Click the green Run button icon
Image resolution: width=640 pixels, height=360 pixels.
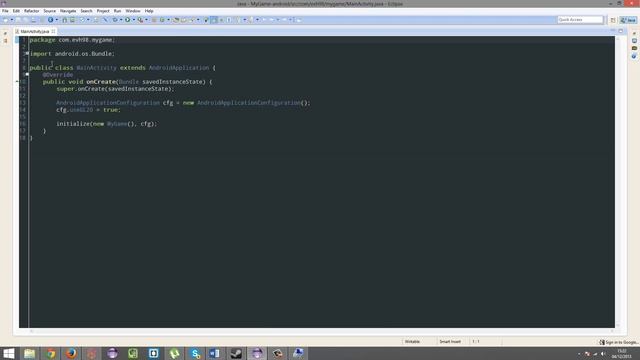[127, 20]
